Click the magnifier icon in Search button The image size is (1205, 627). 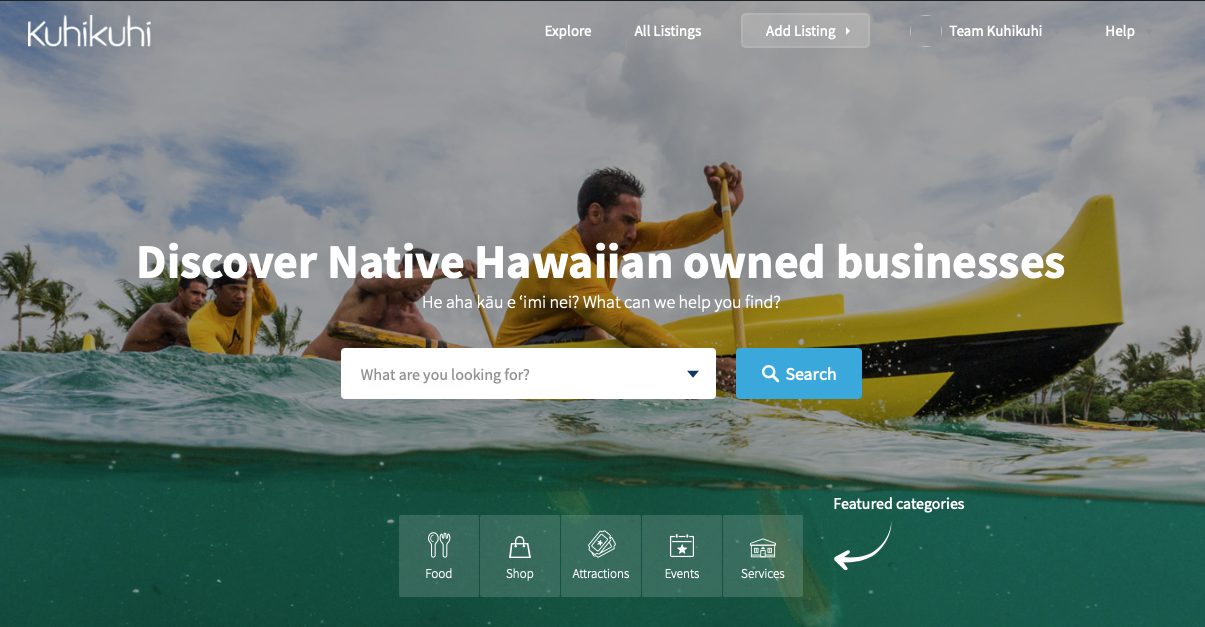(770, 374)
